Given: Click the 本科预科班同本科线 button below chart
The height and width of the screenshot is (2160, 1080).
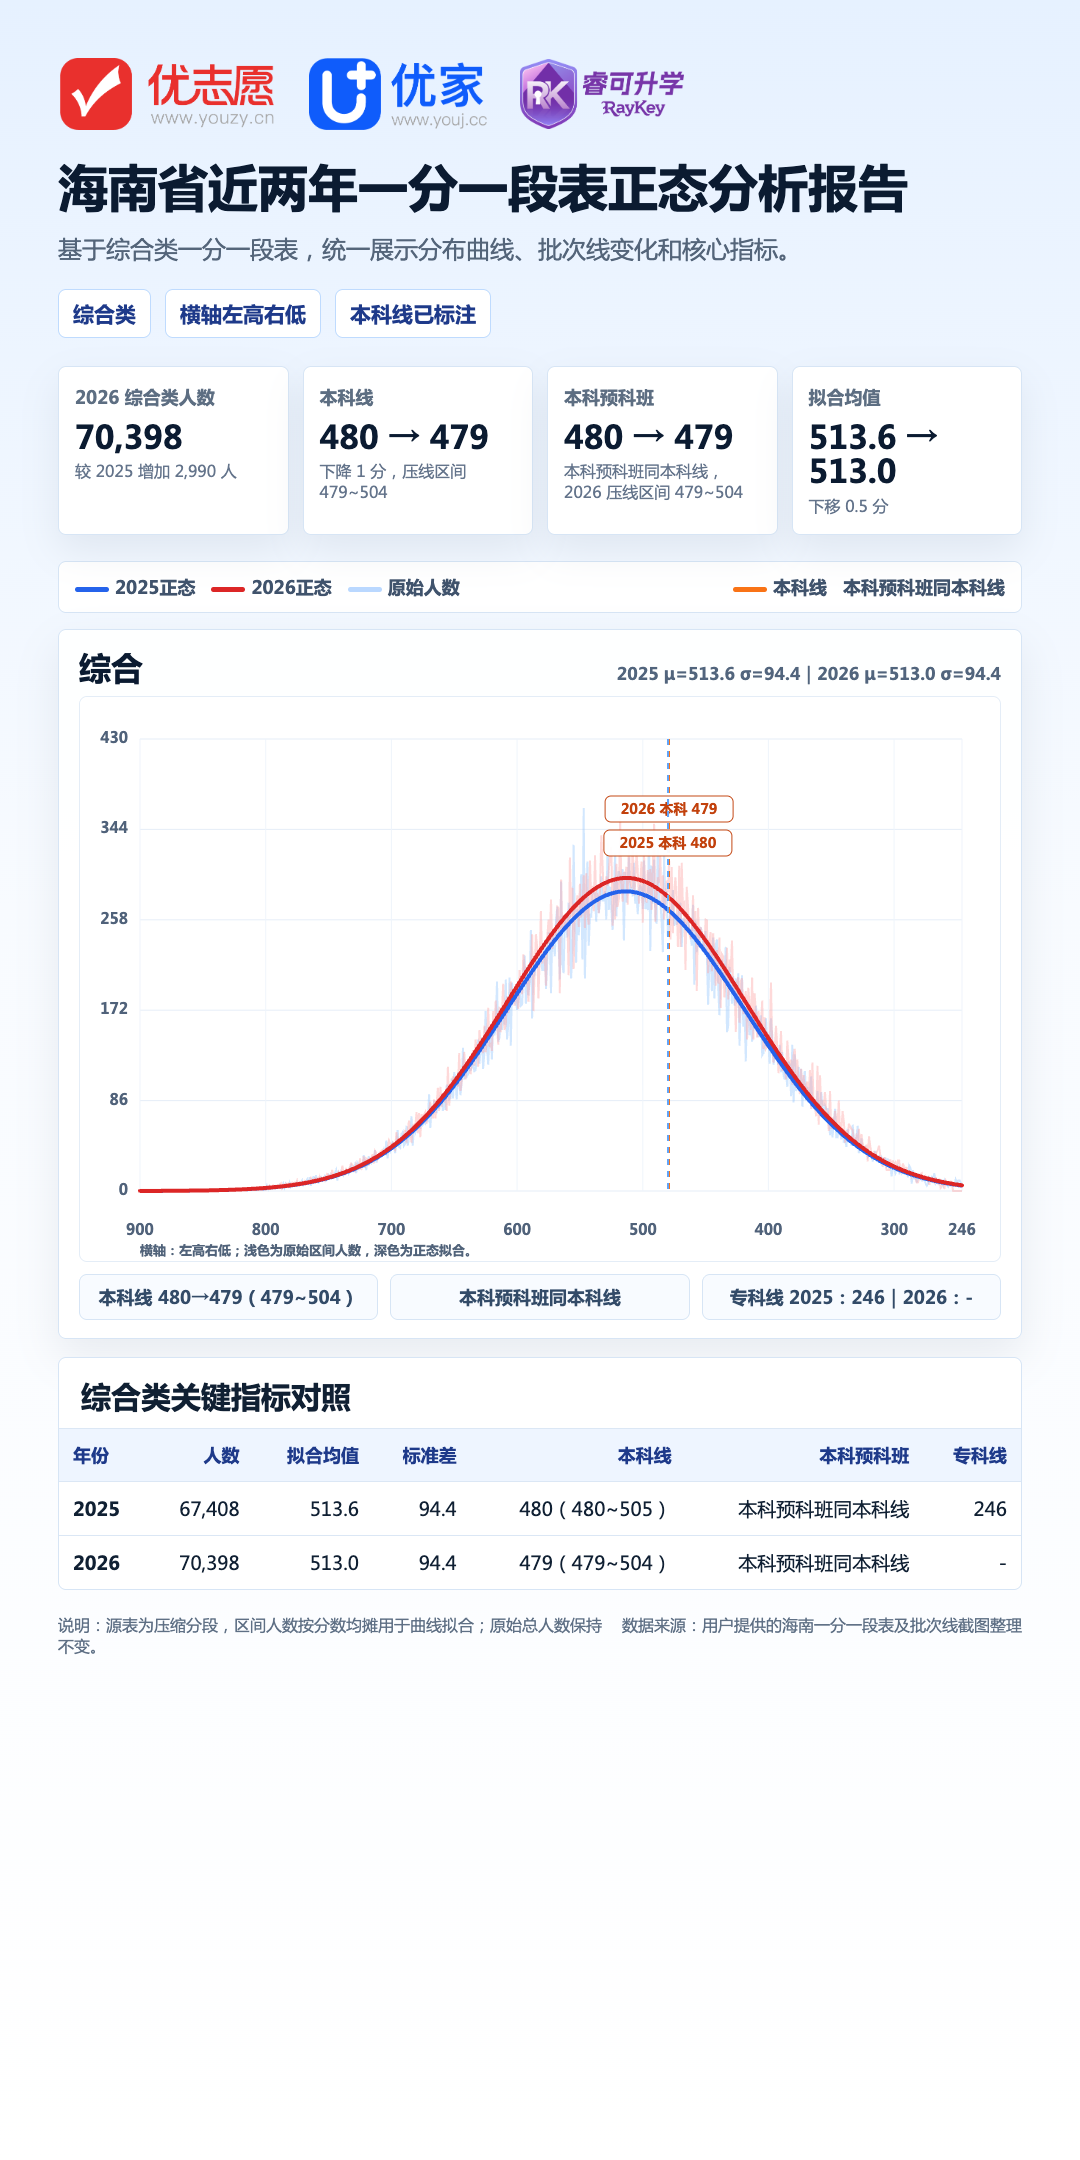Looking at the screenshot, I should point(540,1297).
